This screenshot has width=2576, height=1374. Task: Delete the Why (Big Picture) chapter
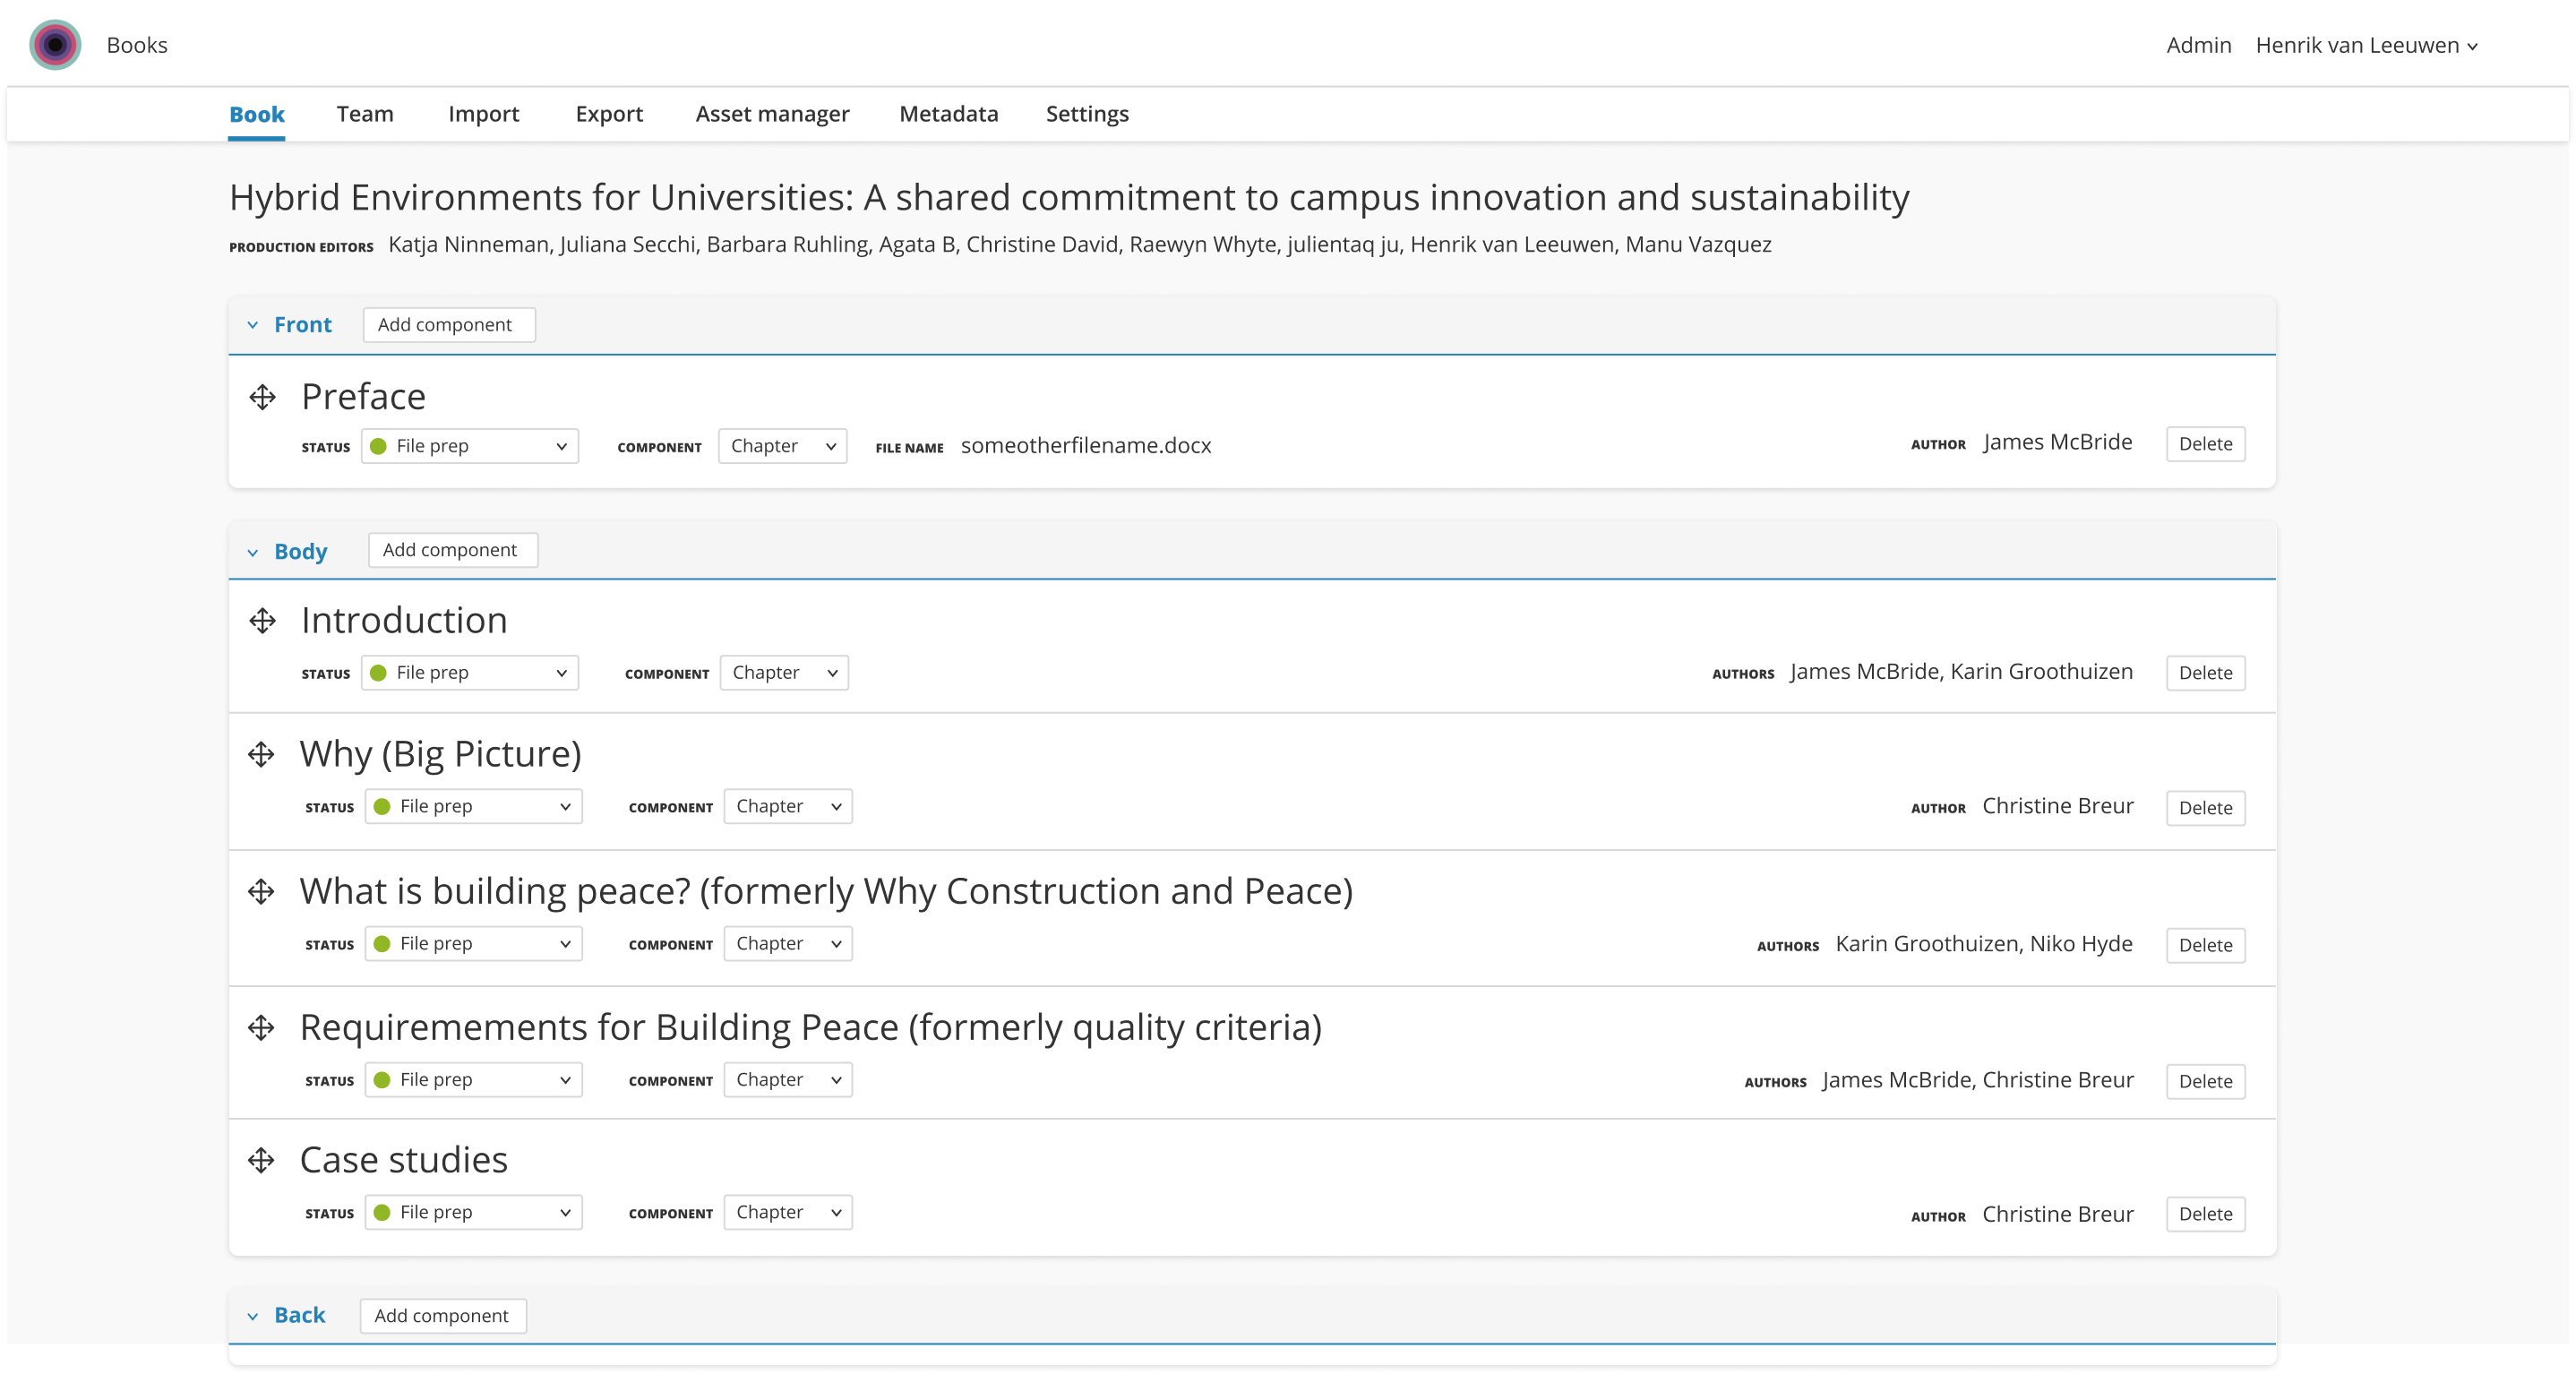[x=2205, y=808]
